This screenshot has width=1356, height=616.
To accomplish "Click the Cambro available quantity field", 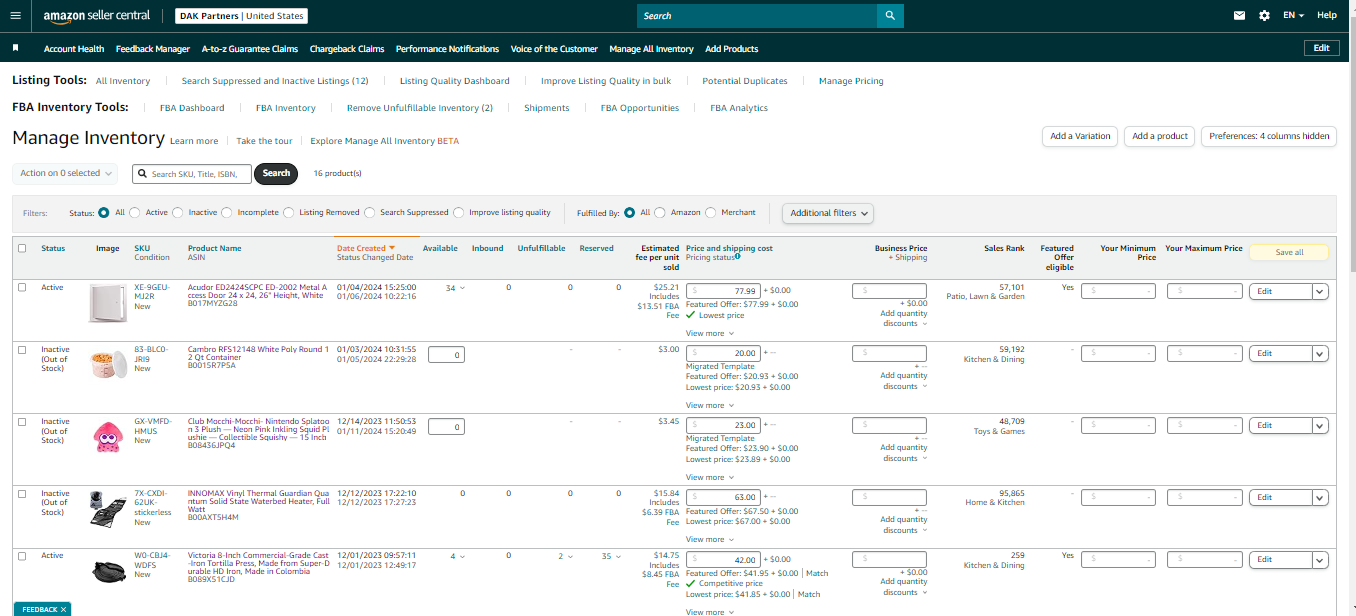I will coord(446,355).
